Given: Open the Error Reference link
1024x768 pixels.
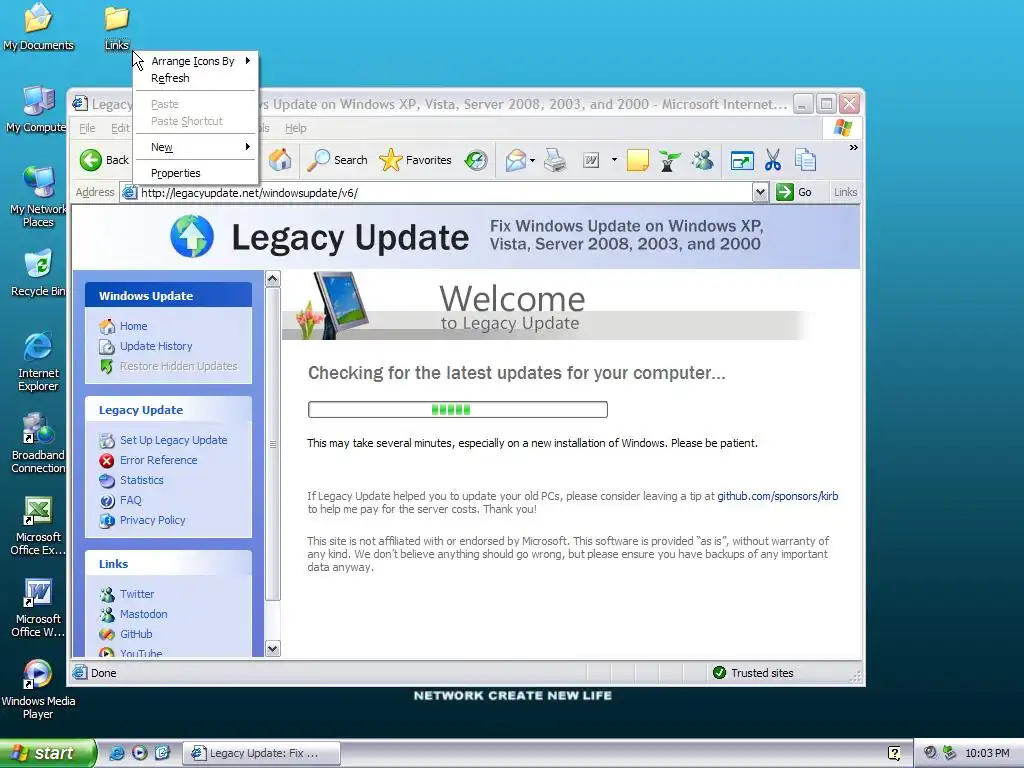Looking at the screenshot, I should tap(159, 460).
